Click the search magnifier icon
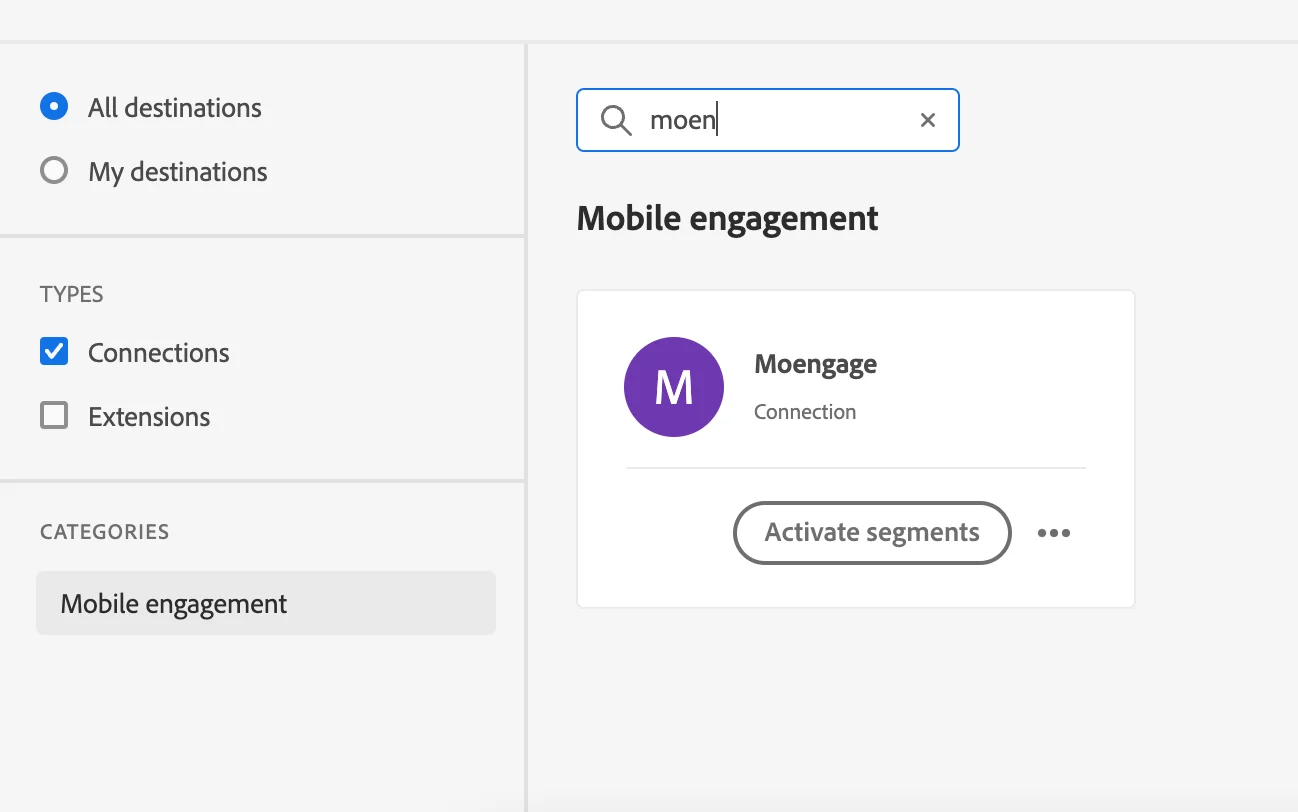Image resolution: width=1298 pixels, height=812 pixels. (x=616, y=121)
